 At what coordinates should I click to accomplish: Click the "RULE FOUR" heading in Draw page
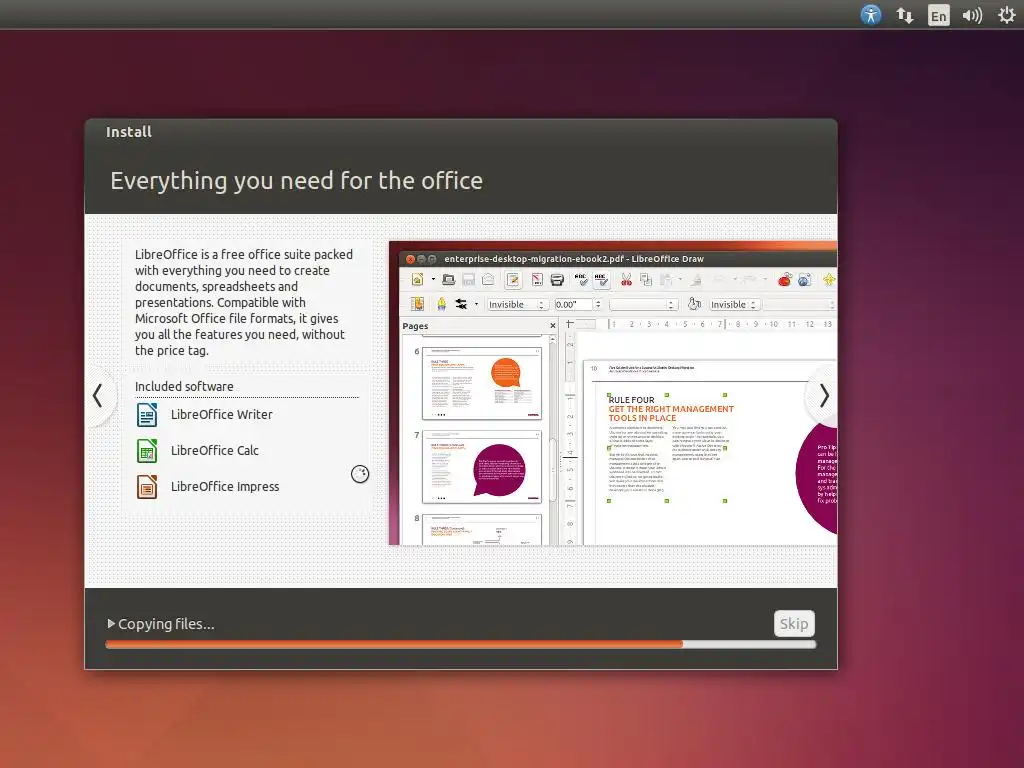(x=631, y=400)
